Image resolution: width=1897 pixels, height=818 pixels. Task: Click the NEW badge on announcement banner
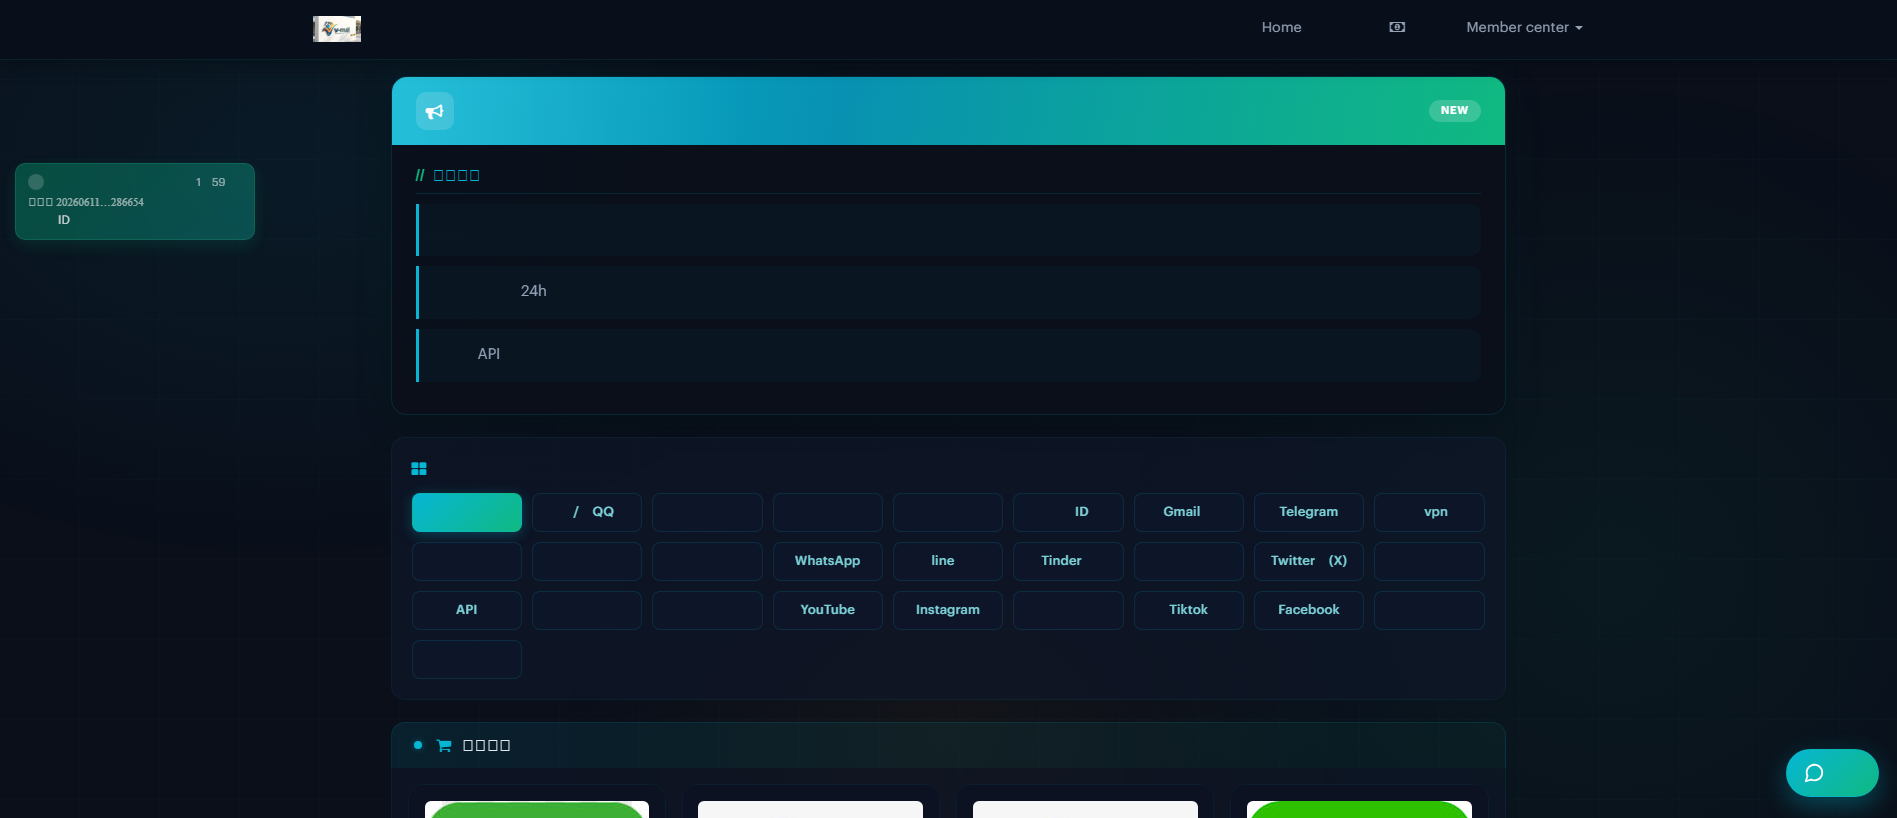pyautogui.click(x=1454, y=111)
